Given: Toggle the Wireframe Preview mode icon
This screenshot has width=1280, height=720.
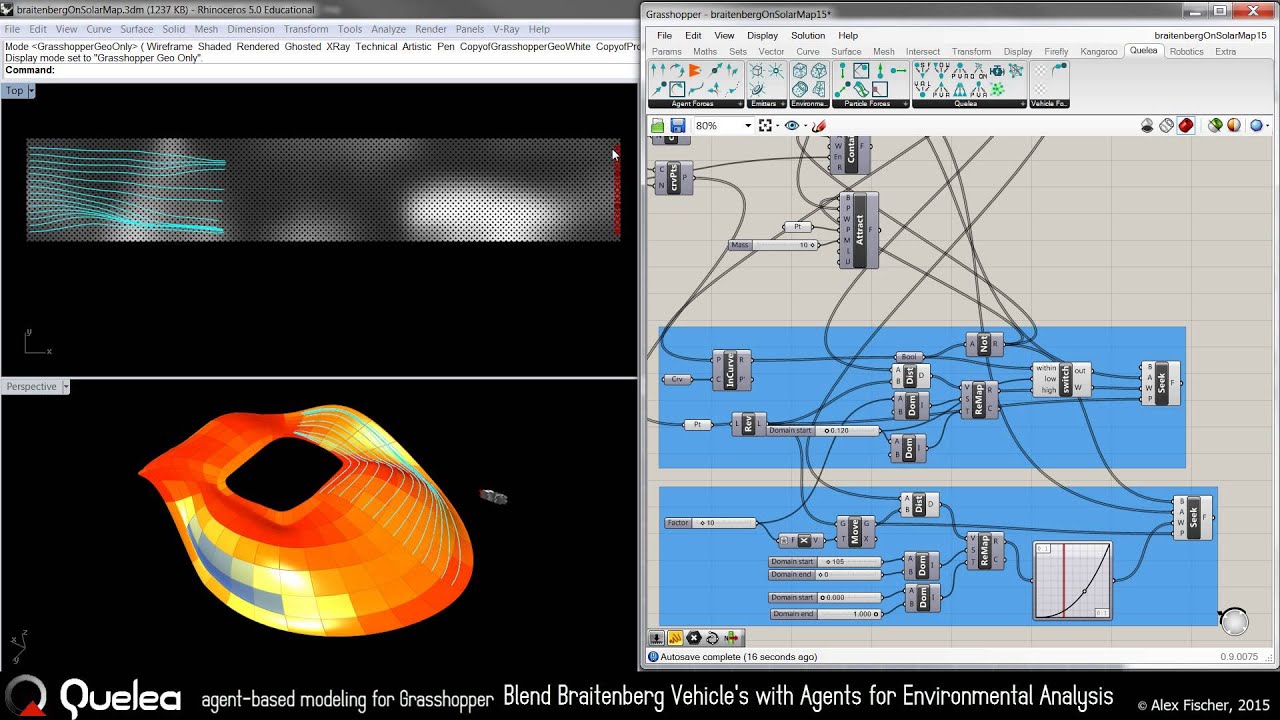Looking at the screenshot, I should (x=1166, y=126).
